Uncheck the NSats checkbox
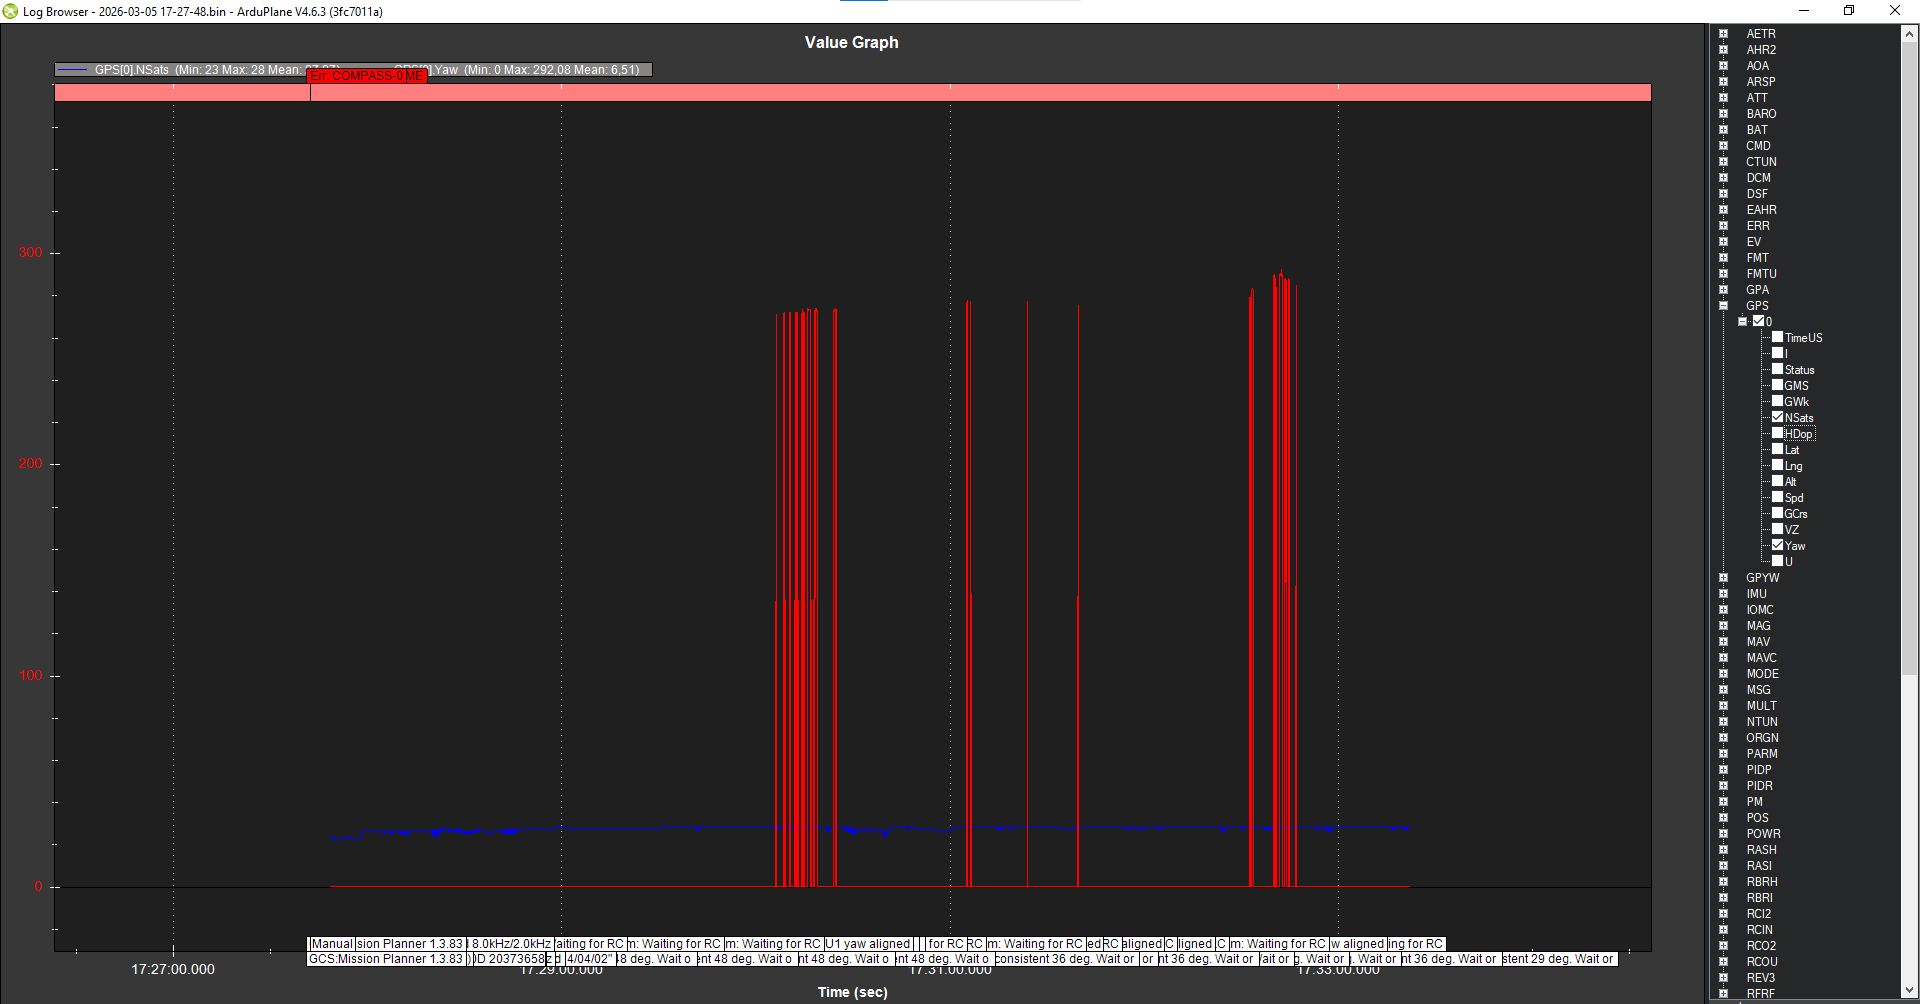 coord(1777,417)
